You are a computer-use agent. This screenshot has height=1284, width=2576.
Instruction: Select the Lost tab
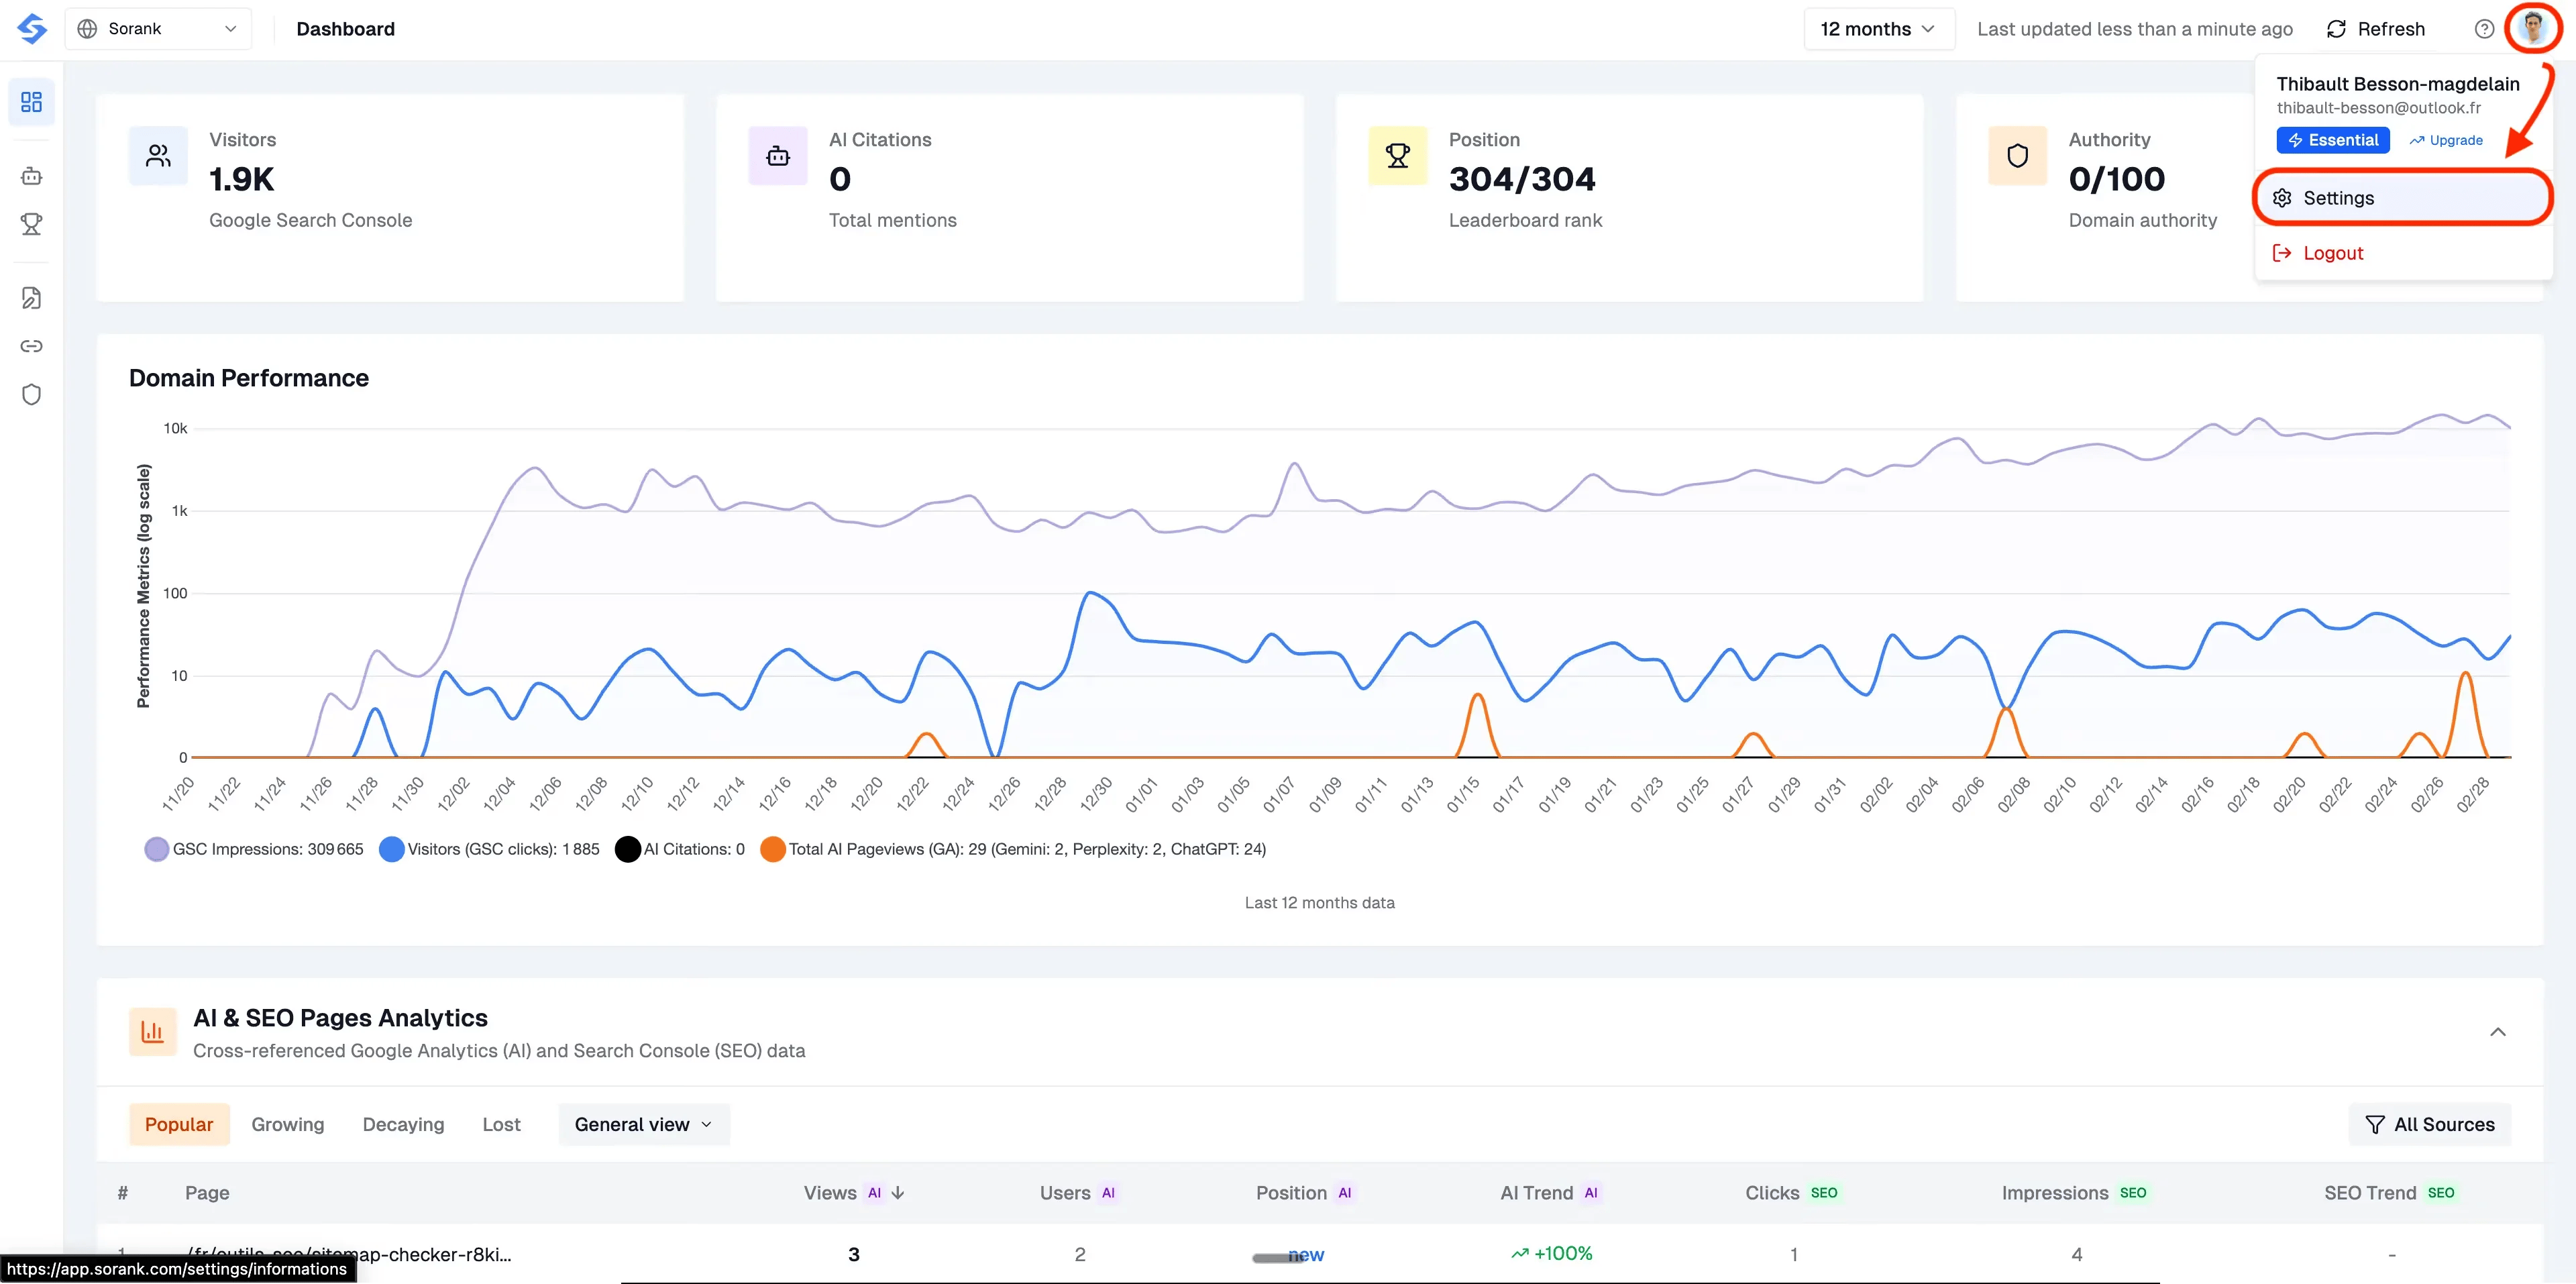coord(501,1124)
